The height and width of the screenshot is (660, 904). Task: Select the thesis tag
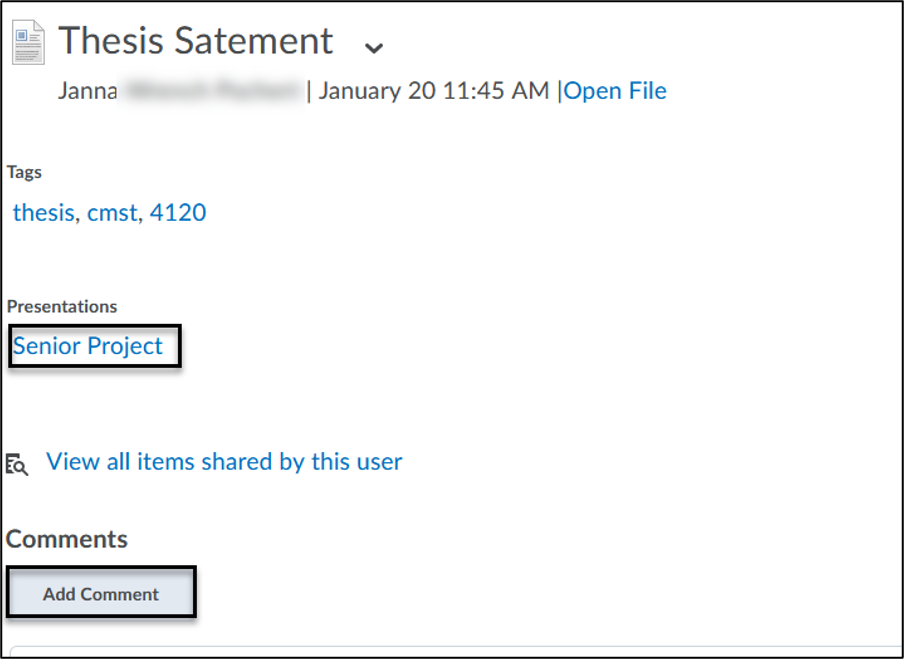click(x=43, y=212)
